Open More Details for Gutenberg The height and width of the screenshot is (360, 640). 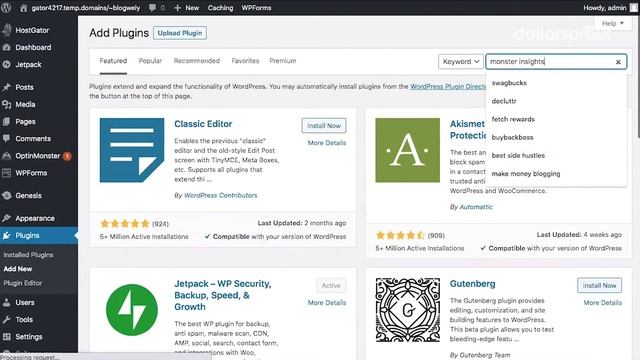602,302
